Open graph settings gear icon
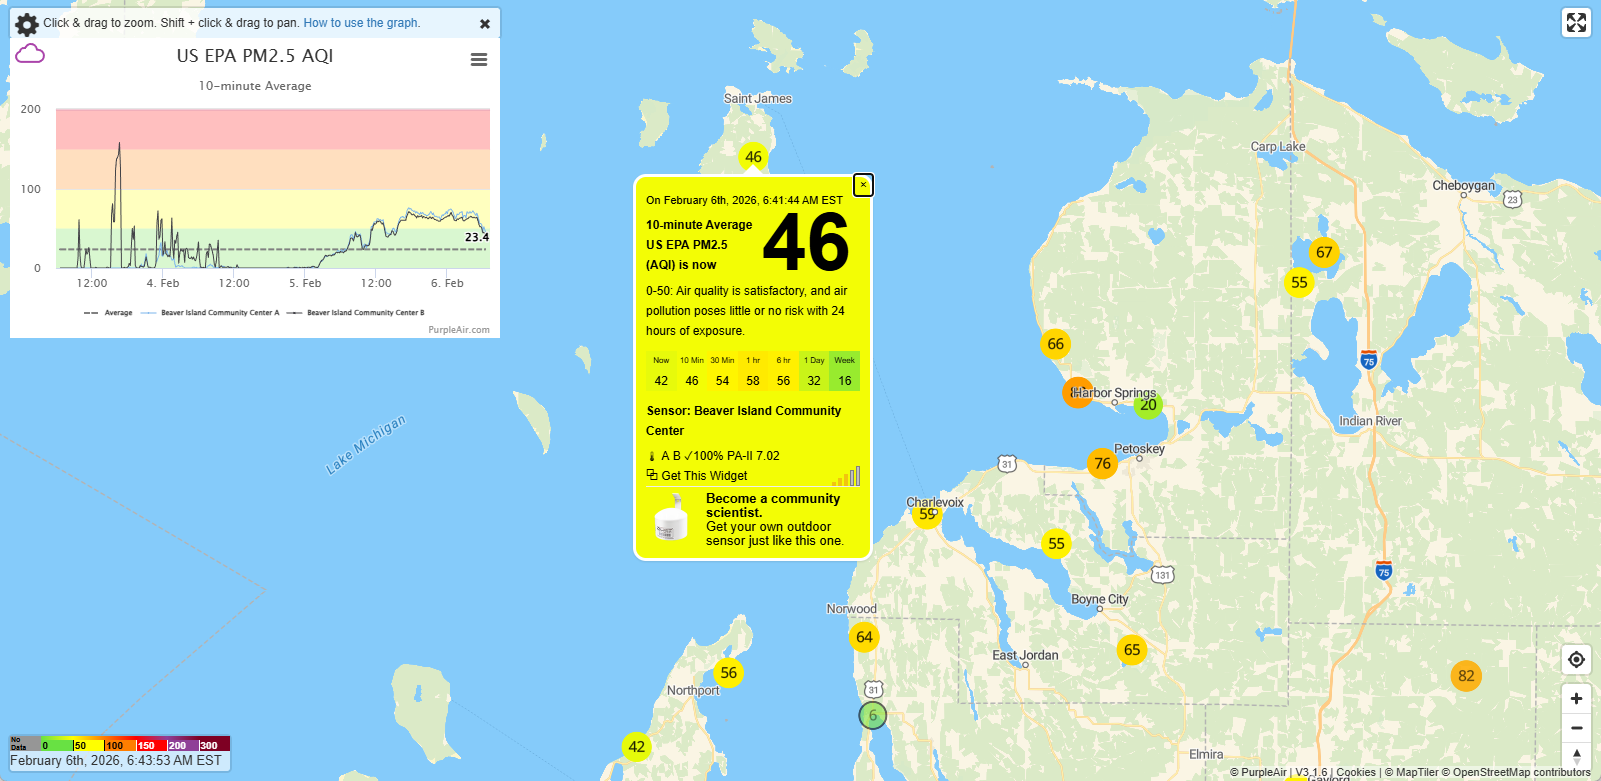The height and width of the screenshot is (781, 1601). click(x=27, y=24)
